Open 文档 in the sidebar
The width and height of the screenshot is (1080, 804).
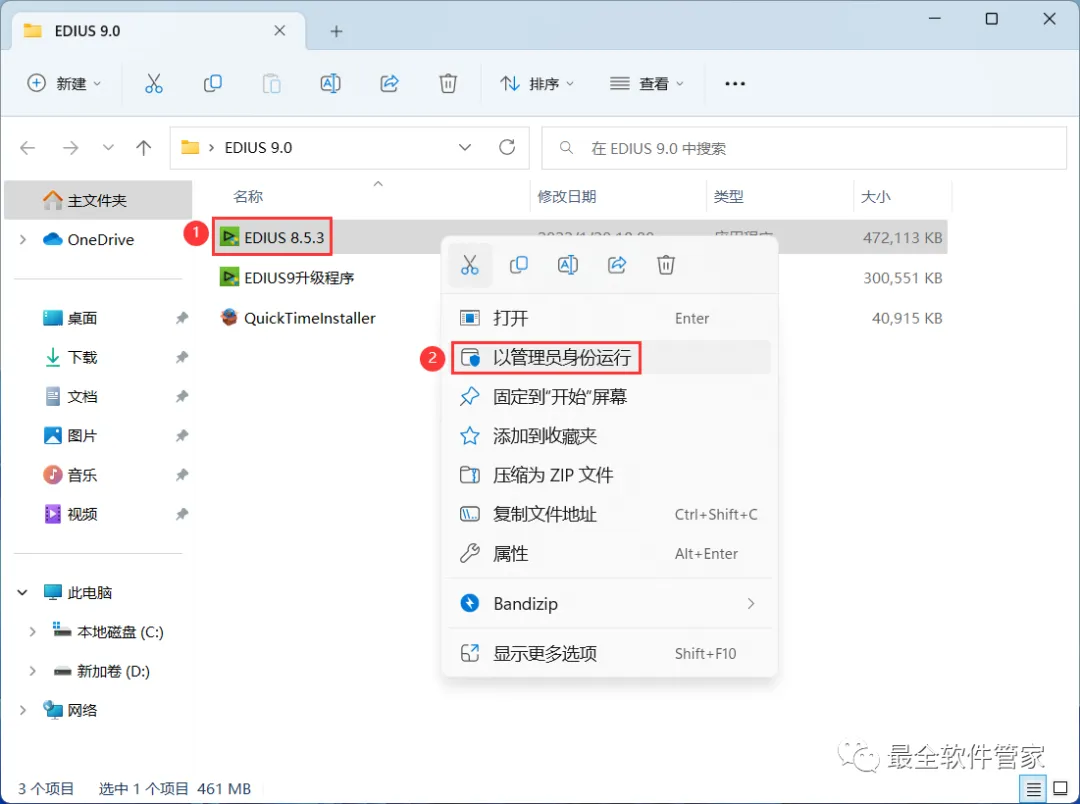pos(82,397)
